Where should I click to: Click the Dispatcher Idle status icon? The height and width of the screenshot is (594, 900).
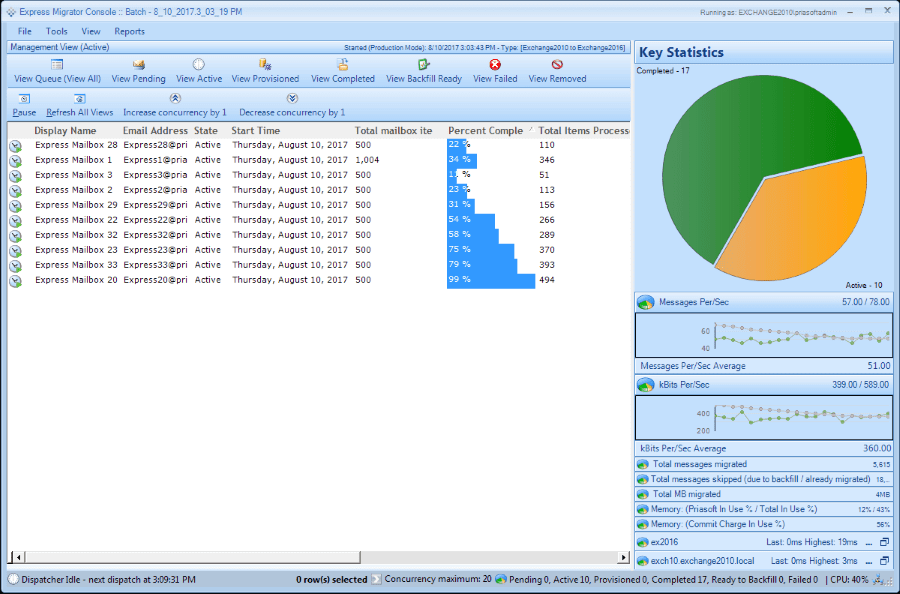[x=14, y=580]
